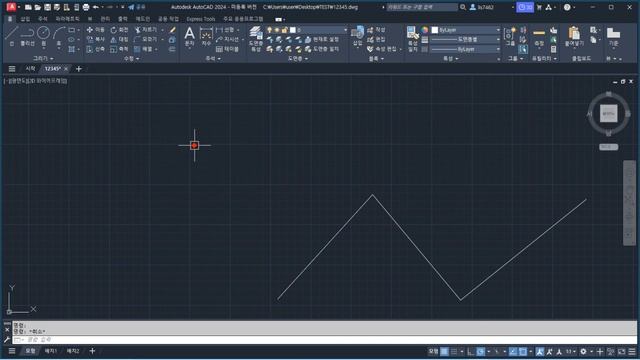
Task: Click the signed-in user account button
Action: point(482,7)
